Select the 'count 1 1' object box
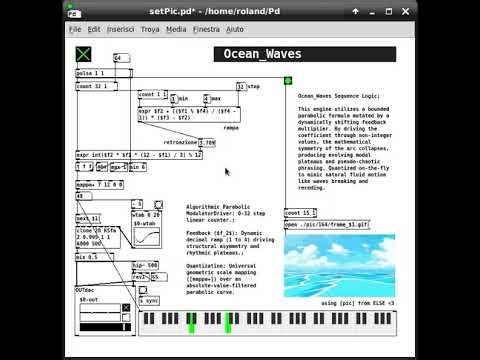Viewport: 480px width, 360px height. tap(153, 95)
